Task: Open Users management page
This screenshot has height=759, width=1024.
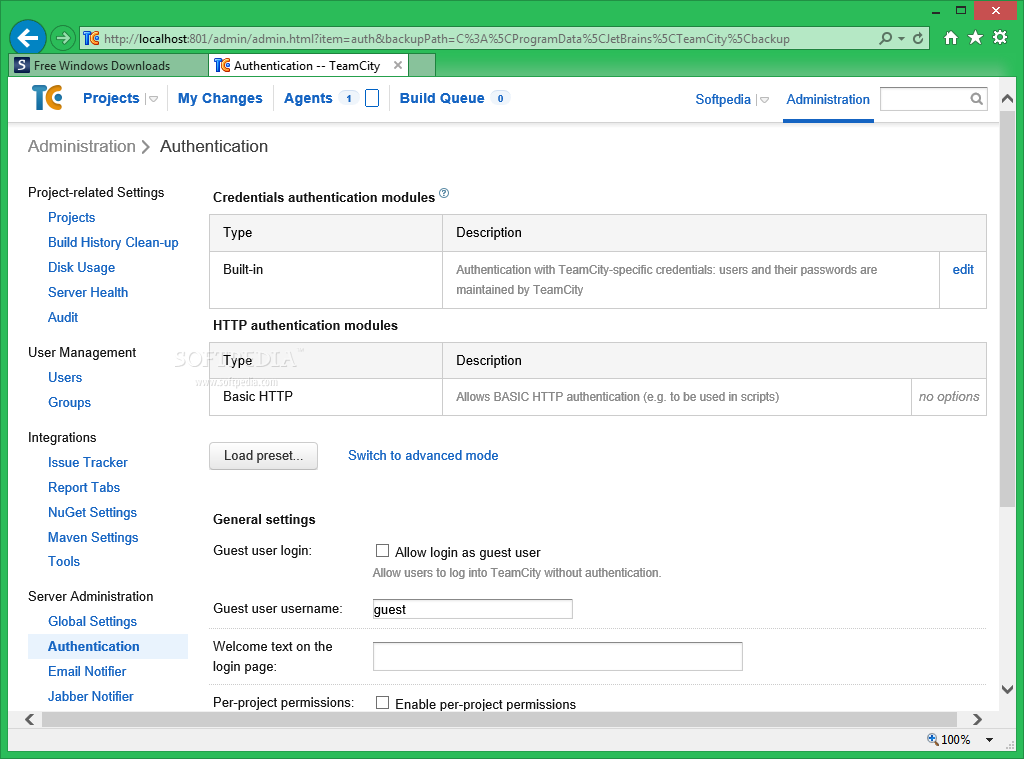Action: click(x=65, y=378)
